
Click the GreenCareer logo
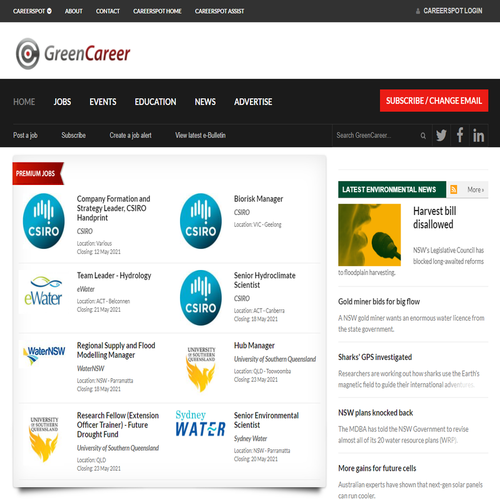pyautogui.click(x=73, y=54)
